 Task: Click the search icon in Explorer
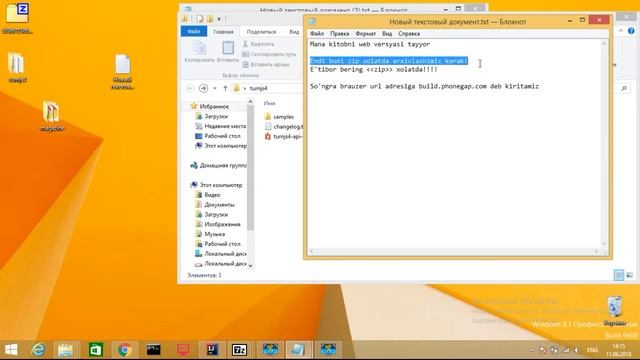point(624,88)
